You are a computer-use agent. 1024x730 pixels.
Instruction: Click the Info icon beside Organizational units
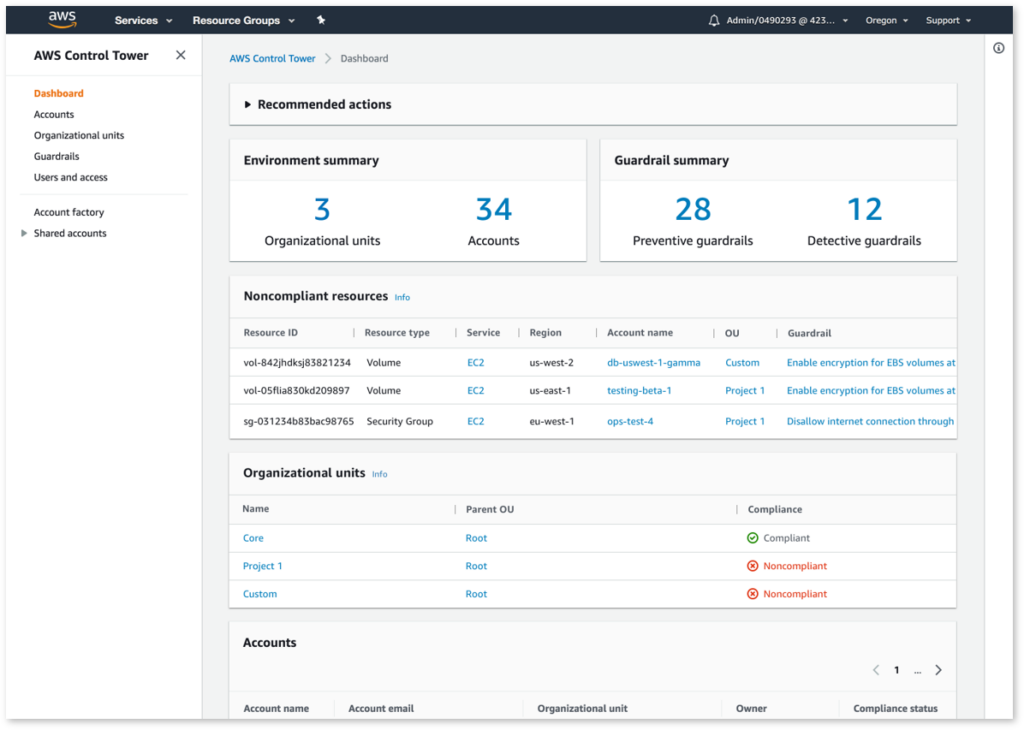tap(379, 474)
